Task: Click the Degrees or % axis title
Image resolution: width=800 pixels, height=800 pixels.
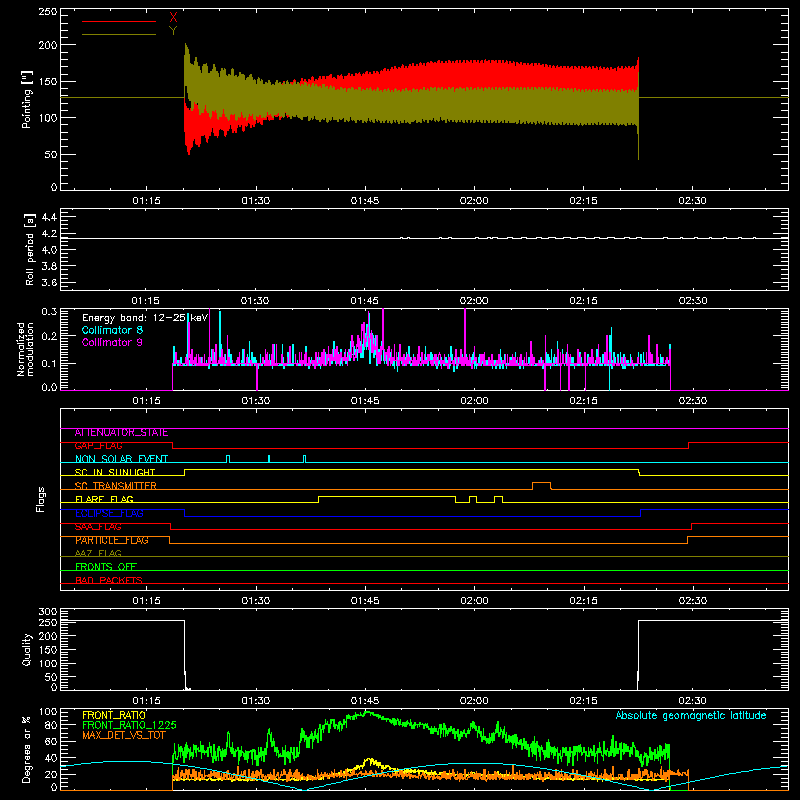Action: (x=27, y=749)
